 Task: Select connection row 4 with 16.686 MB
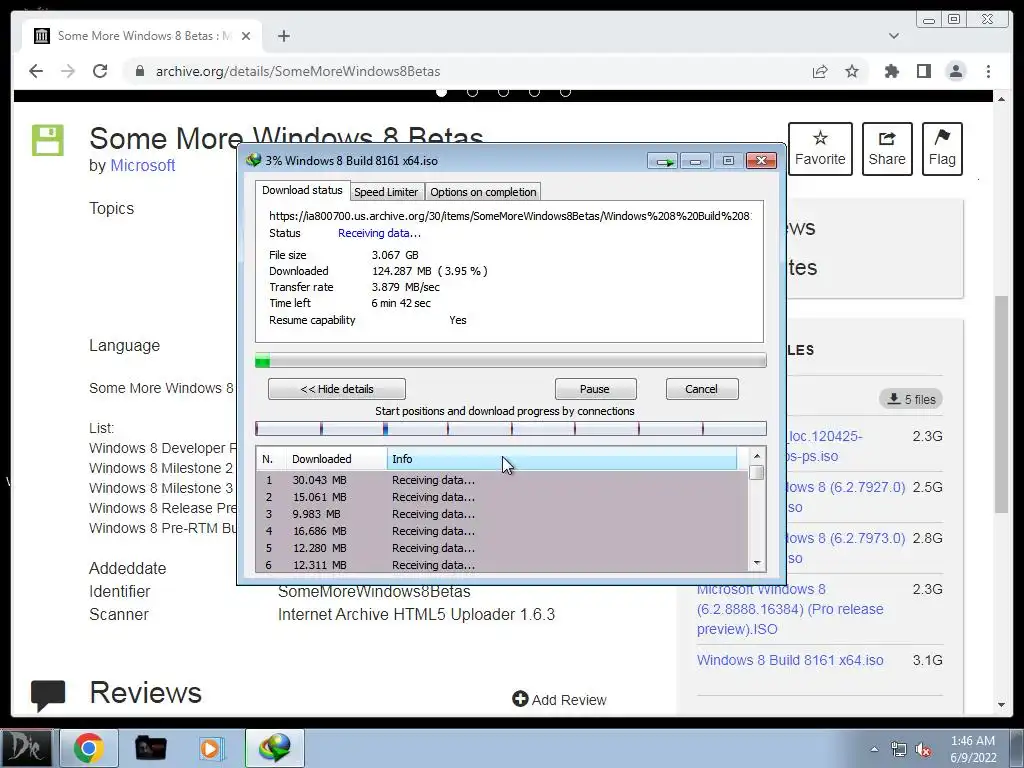502,531
